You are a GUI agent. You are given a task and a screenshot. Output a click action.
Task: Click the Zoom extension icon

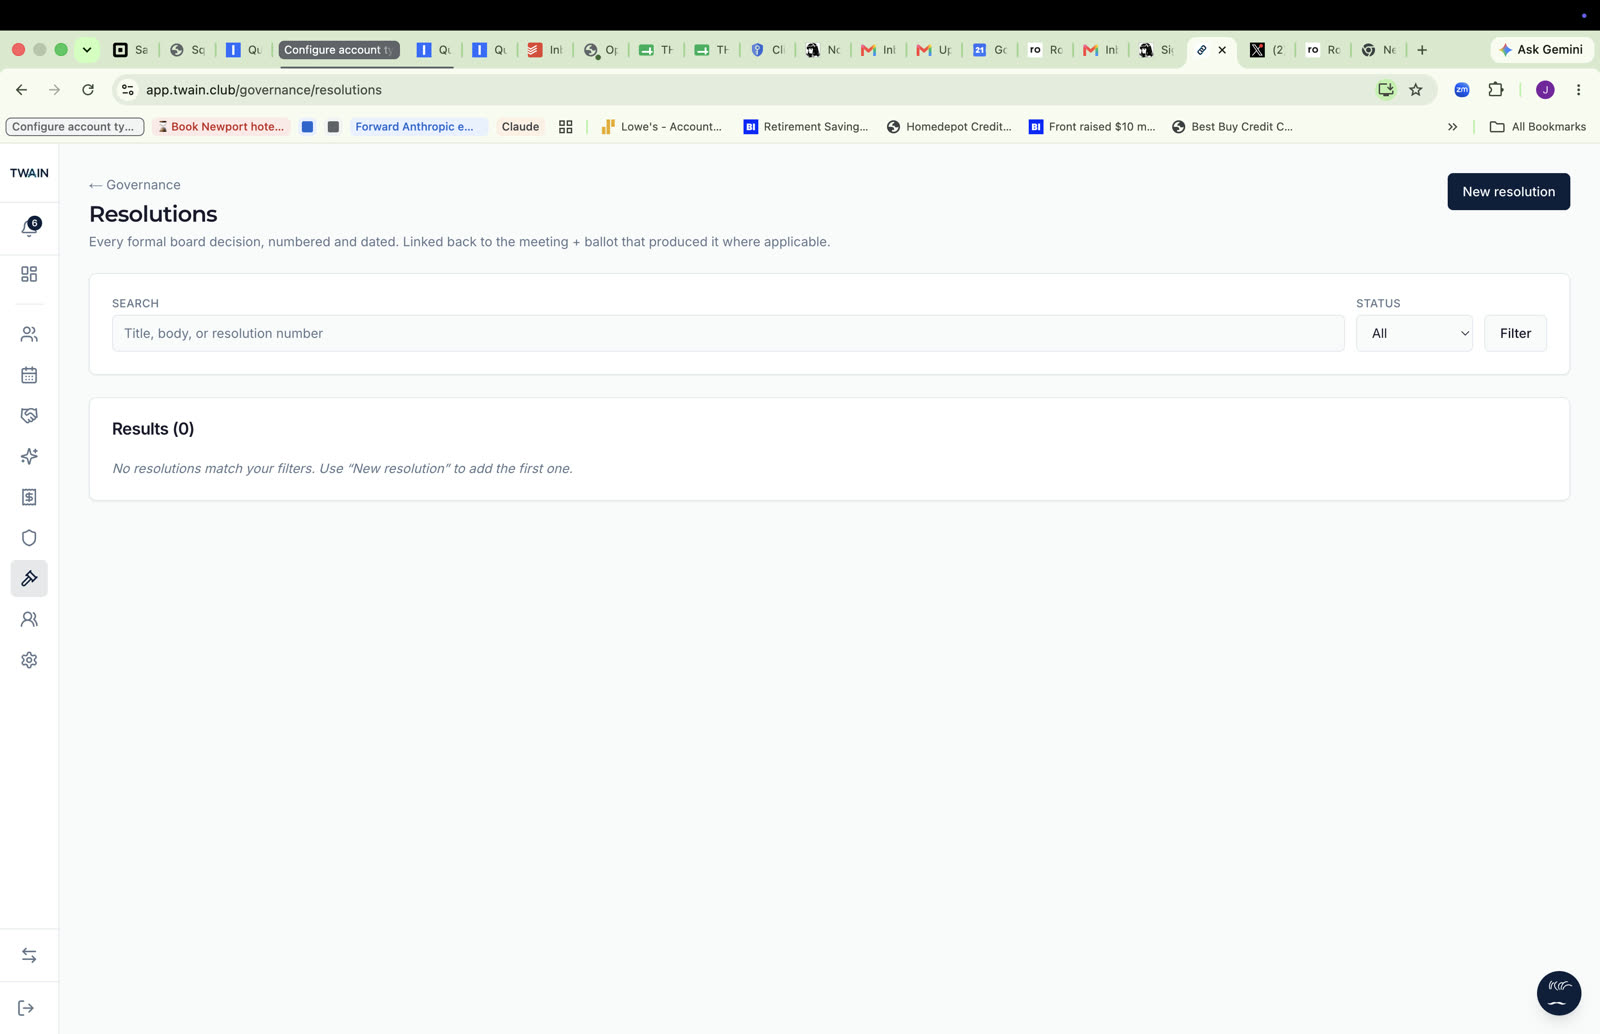coord(1461,90)
